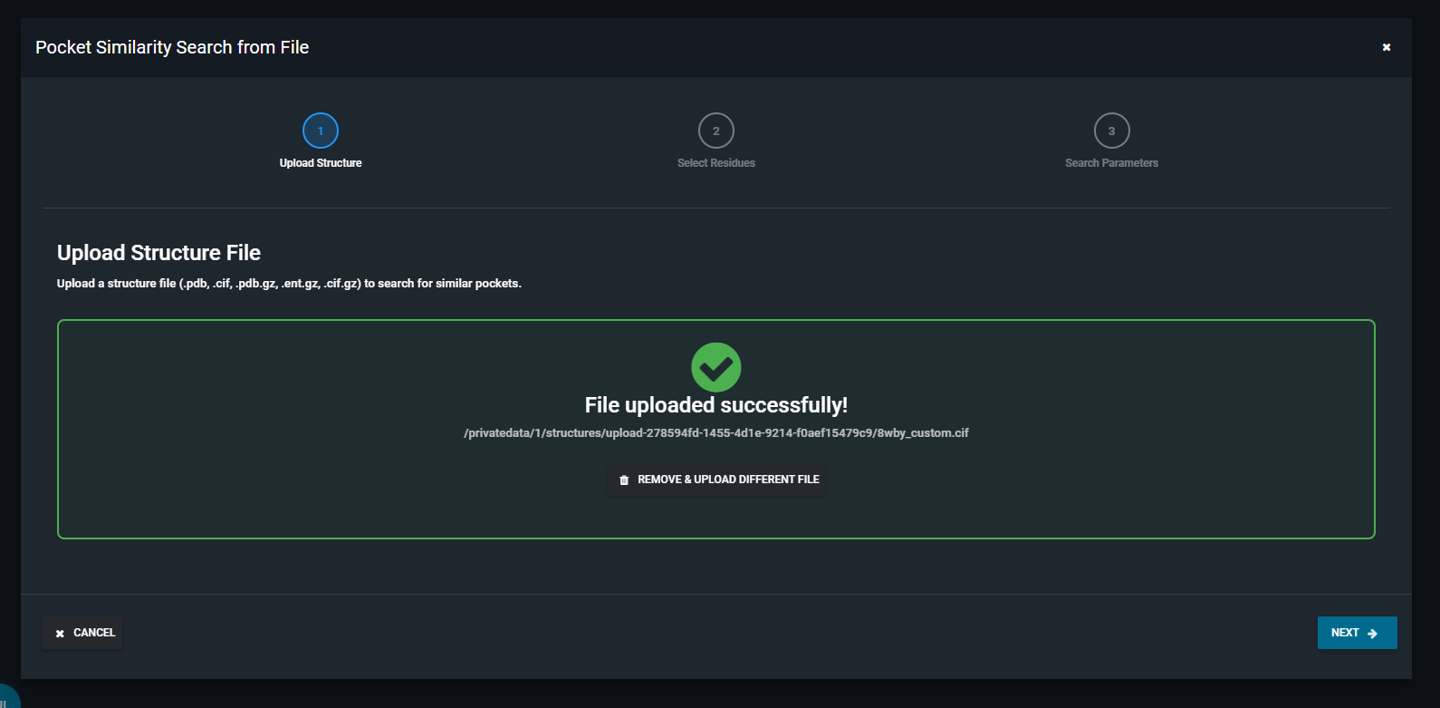1440x708 pixels.
Task: Open the Select Residues step label
Action: 716,163
